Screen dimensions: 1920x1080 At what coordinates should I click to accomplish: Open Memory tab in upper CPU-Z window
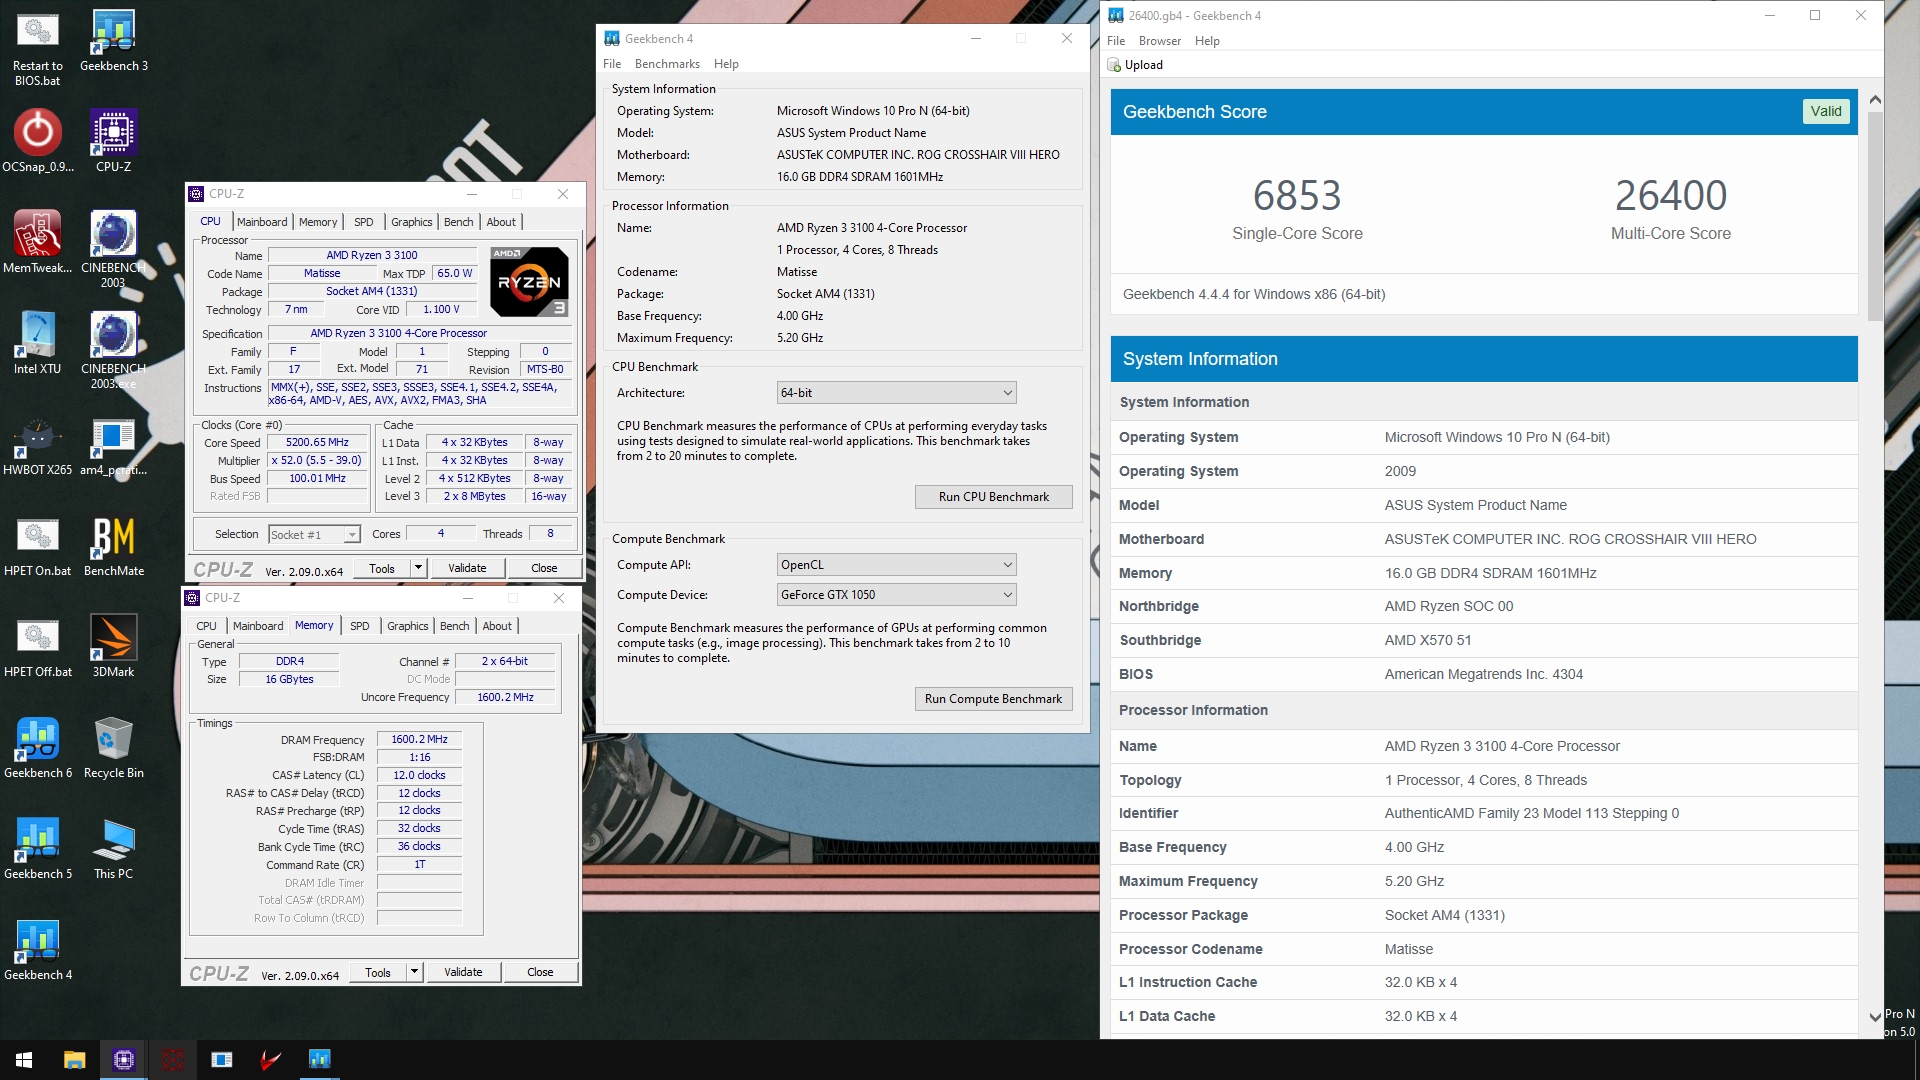(x=318, y=222)
